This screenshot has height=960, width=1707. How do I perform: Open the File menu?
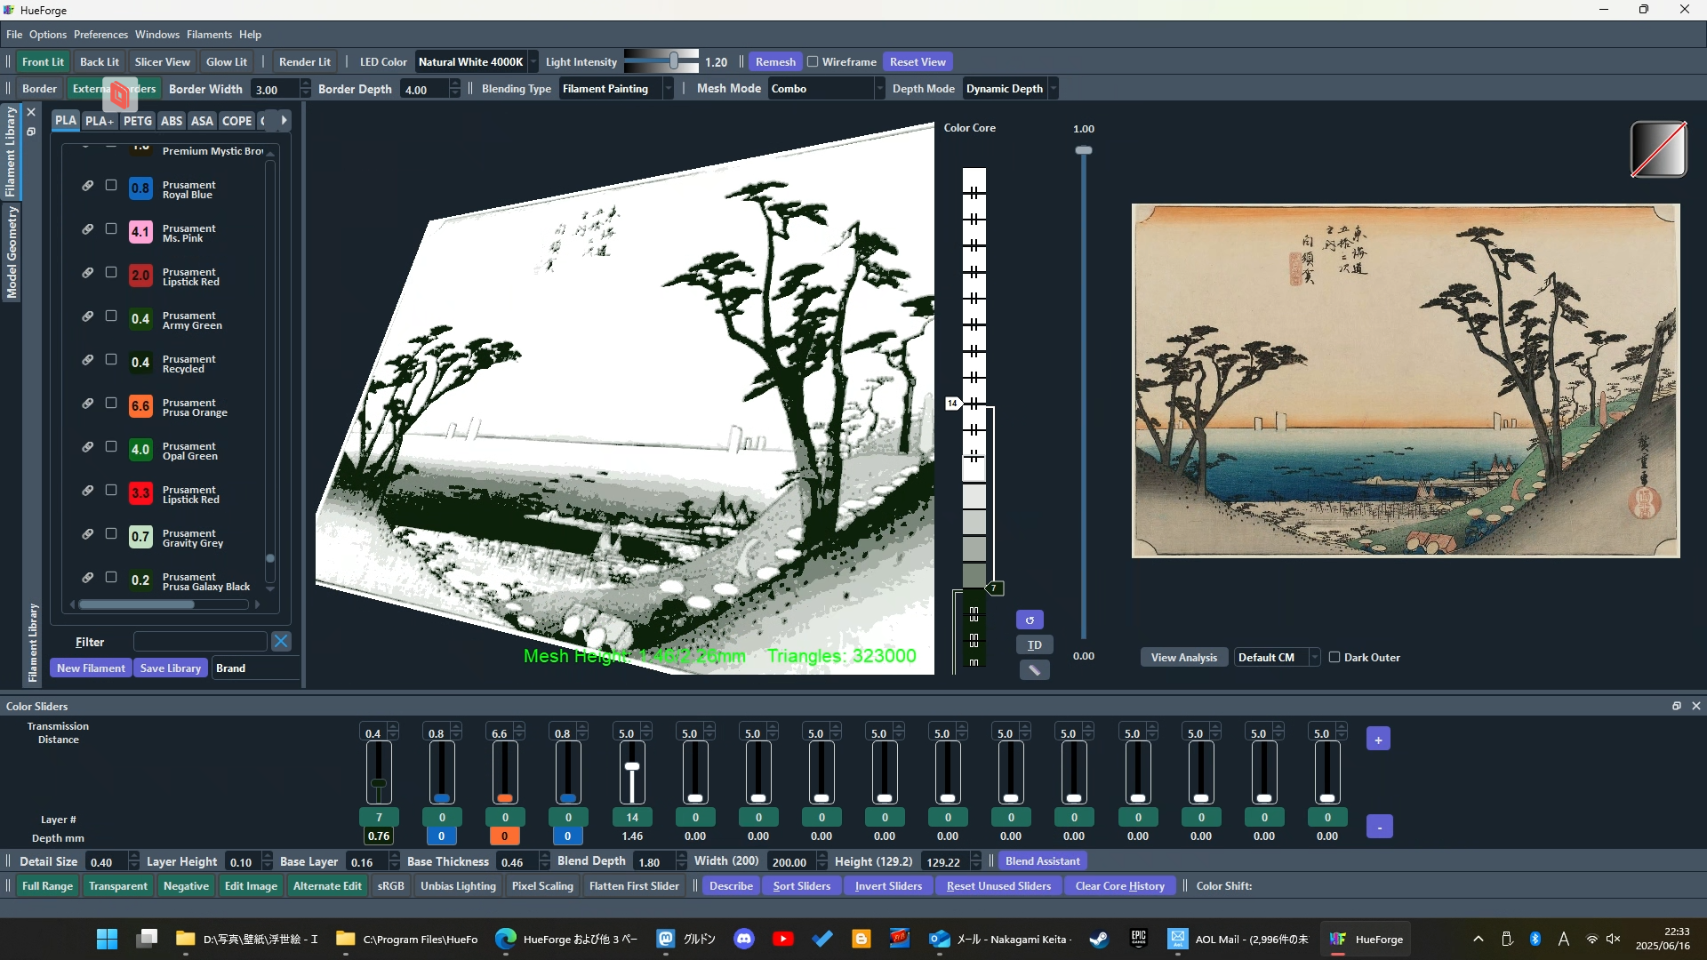point(14,34)
